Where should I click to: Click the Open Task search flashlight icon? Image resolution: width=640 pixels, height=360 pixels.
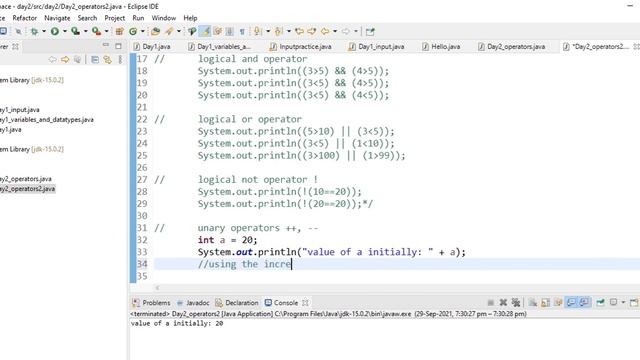coord(169,31)
